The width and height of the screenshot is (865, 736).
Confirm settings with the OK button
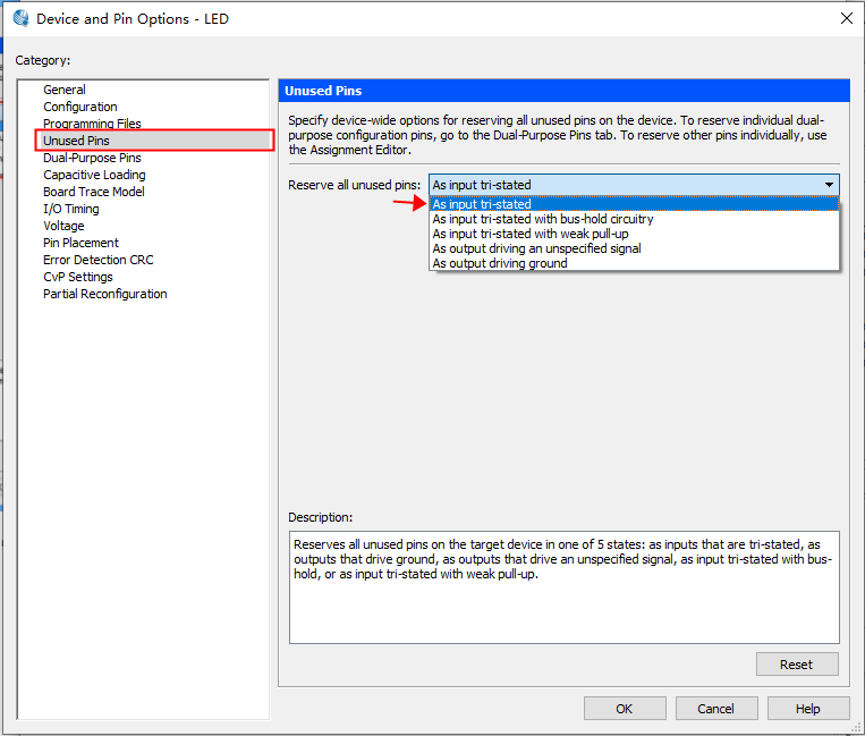point(624,709)
